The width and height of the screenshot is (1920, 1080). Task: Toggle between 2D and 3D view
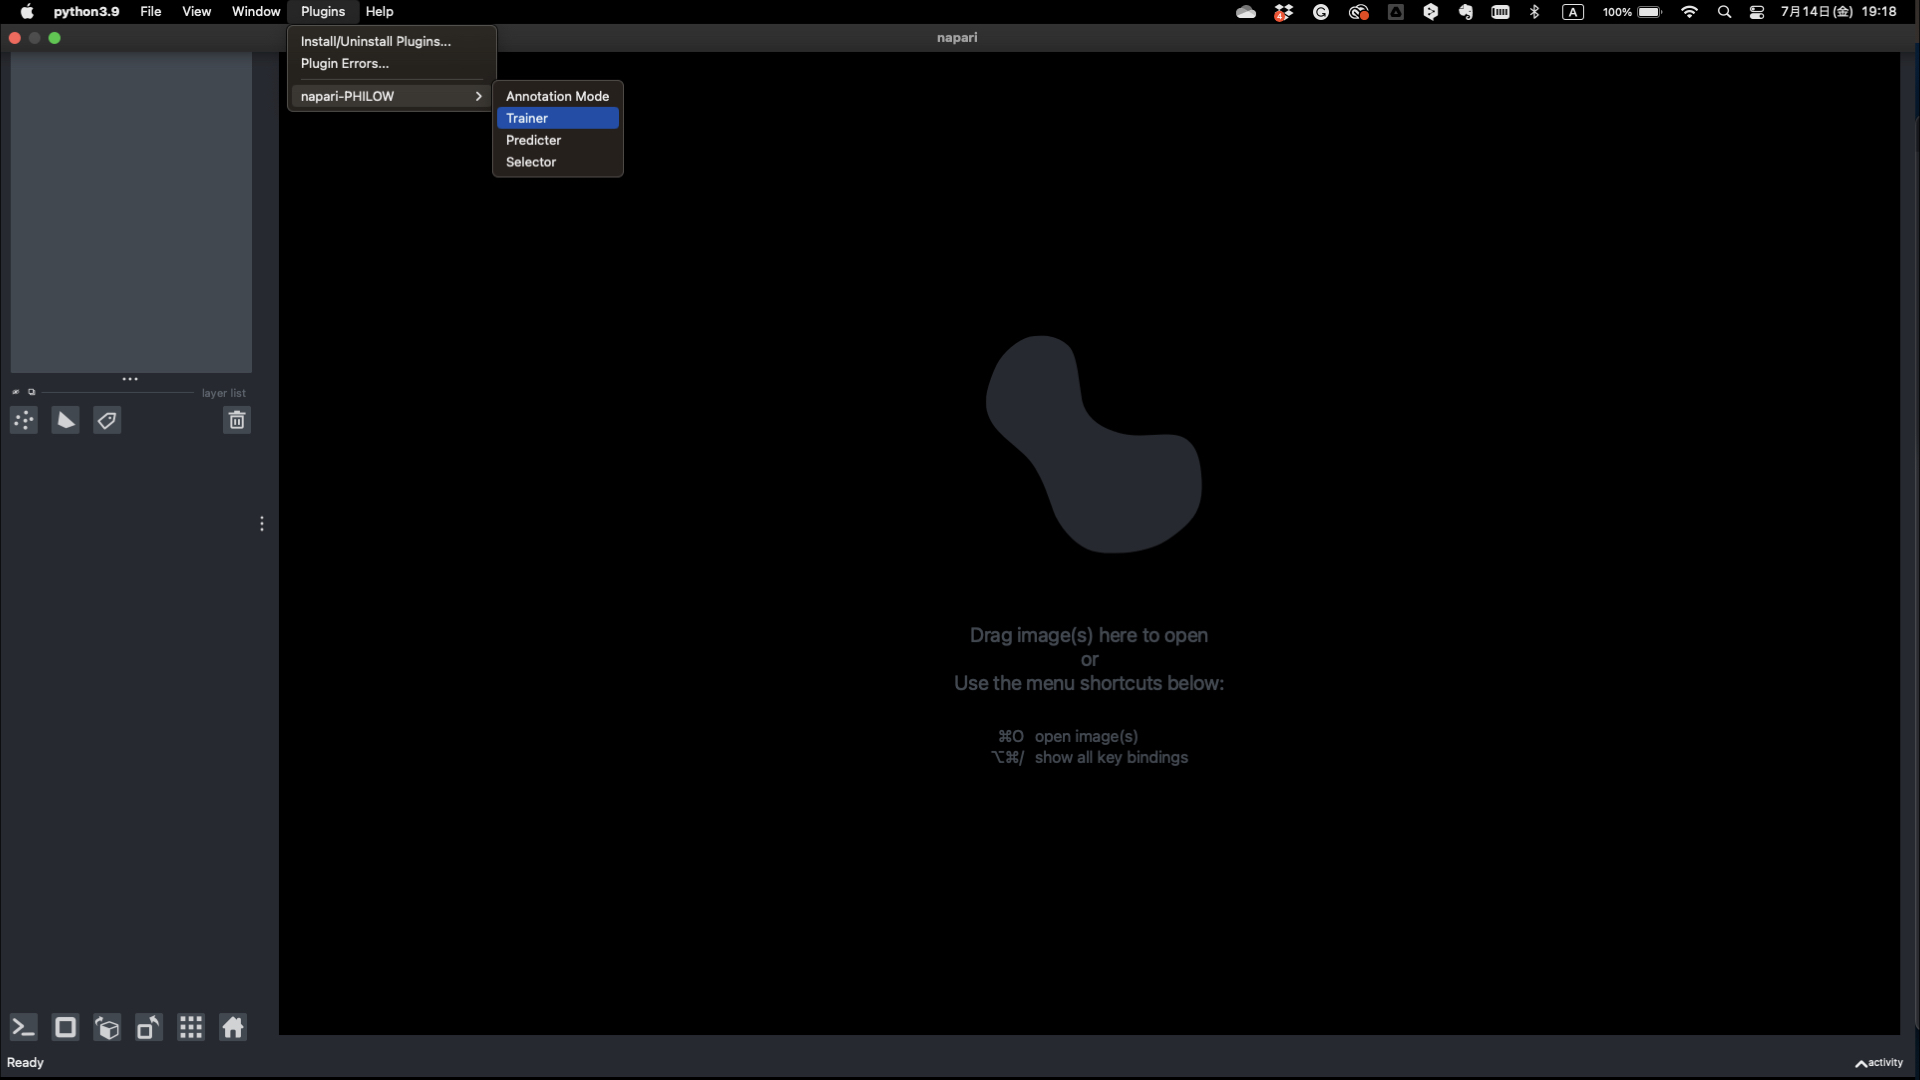click(x=65, y=1027)
